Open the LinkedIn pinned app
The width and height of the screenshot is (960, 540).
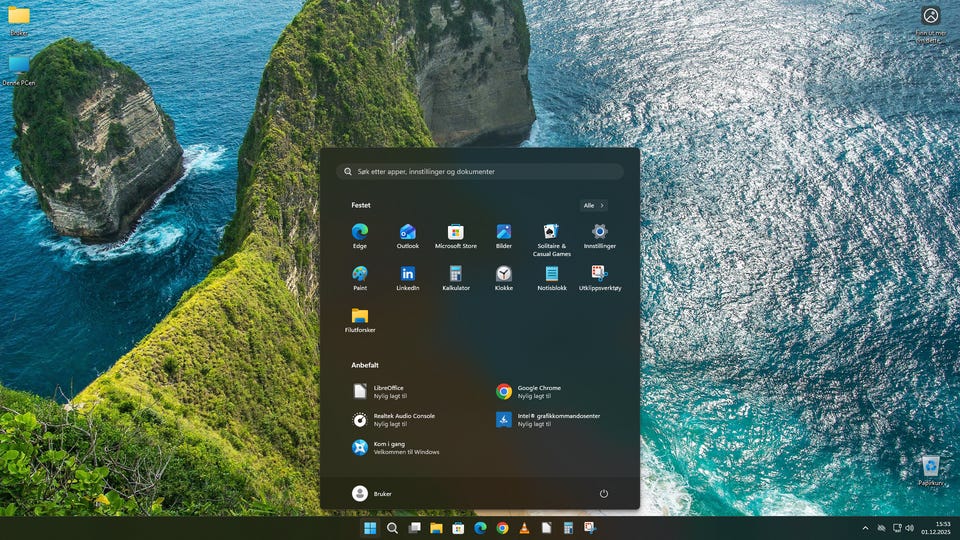408,278
